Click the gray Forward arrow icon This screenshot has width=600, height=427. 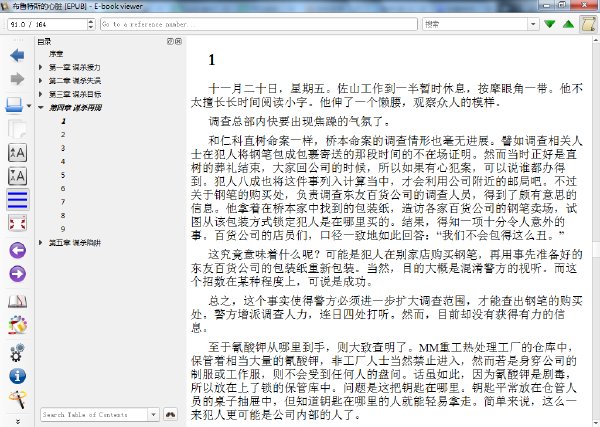pos(17,79)
